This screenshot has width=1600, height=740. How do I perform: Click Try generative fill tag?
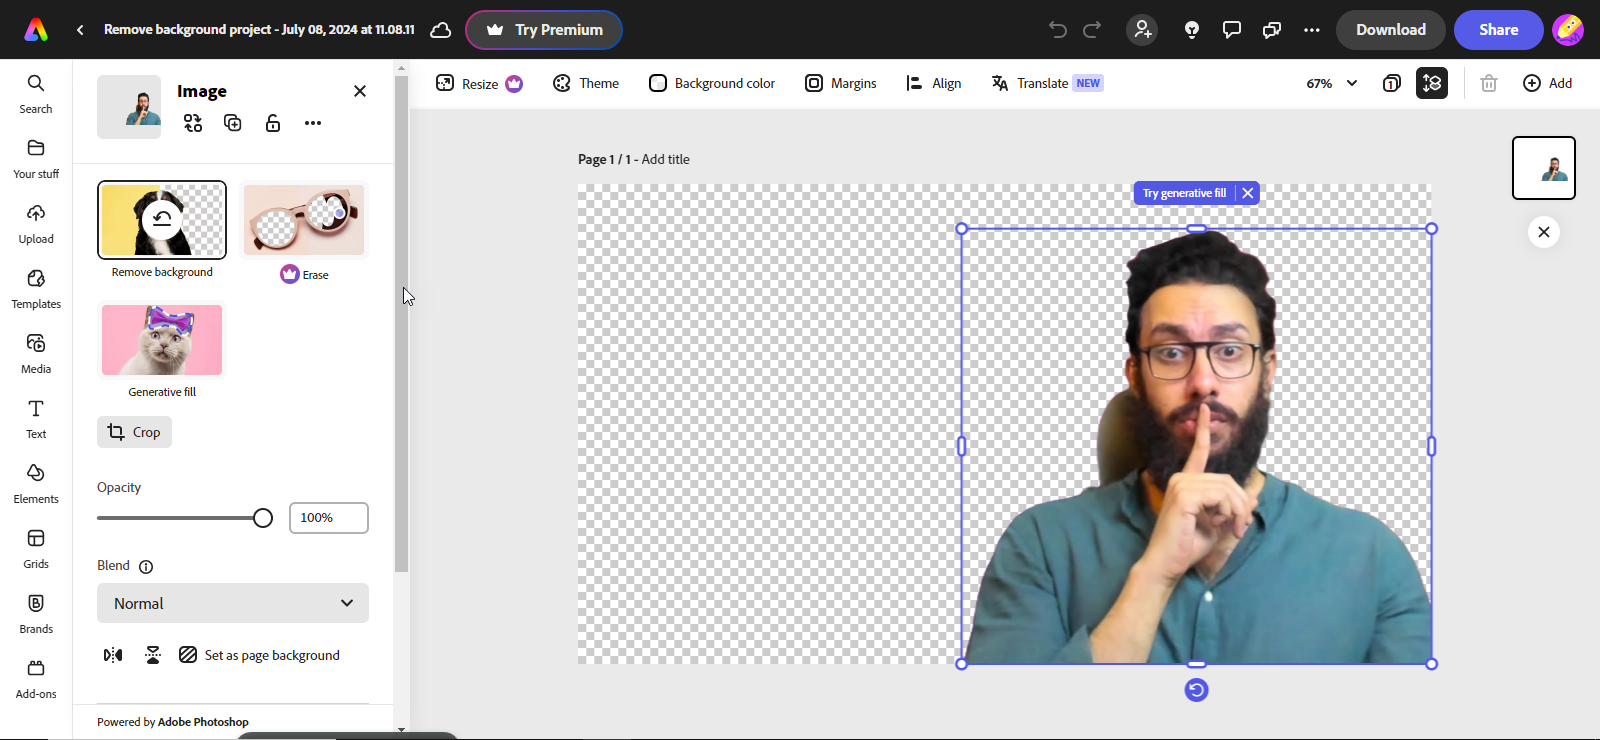point(1184,193)
